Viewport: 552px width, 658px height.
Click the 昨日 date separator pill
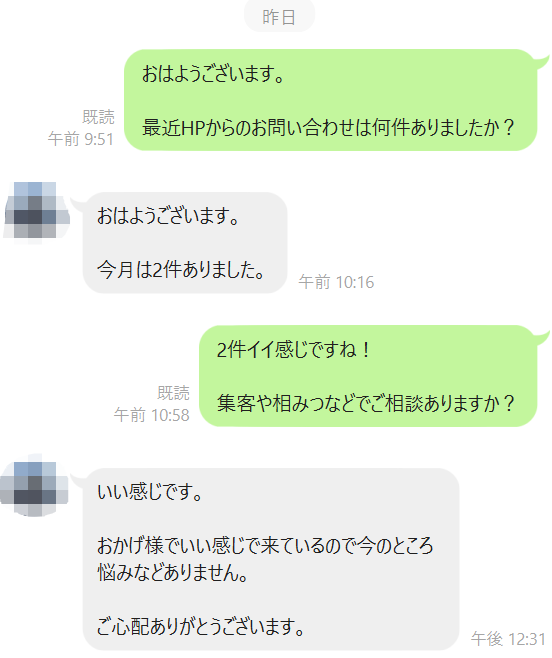click(279, 17)
